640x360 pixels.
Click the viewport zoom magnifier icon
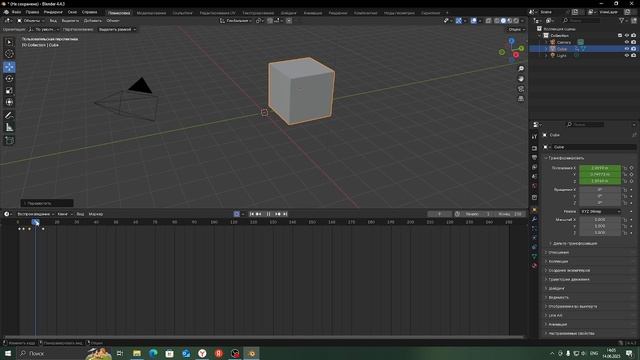click(x=521, y=69)
